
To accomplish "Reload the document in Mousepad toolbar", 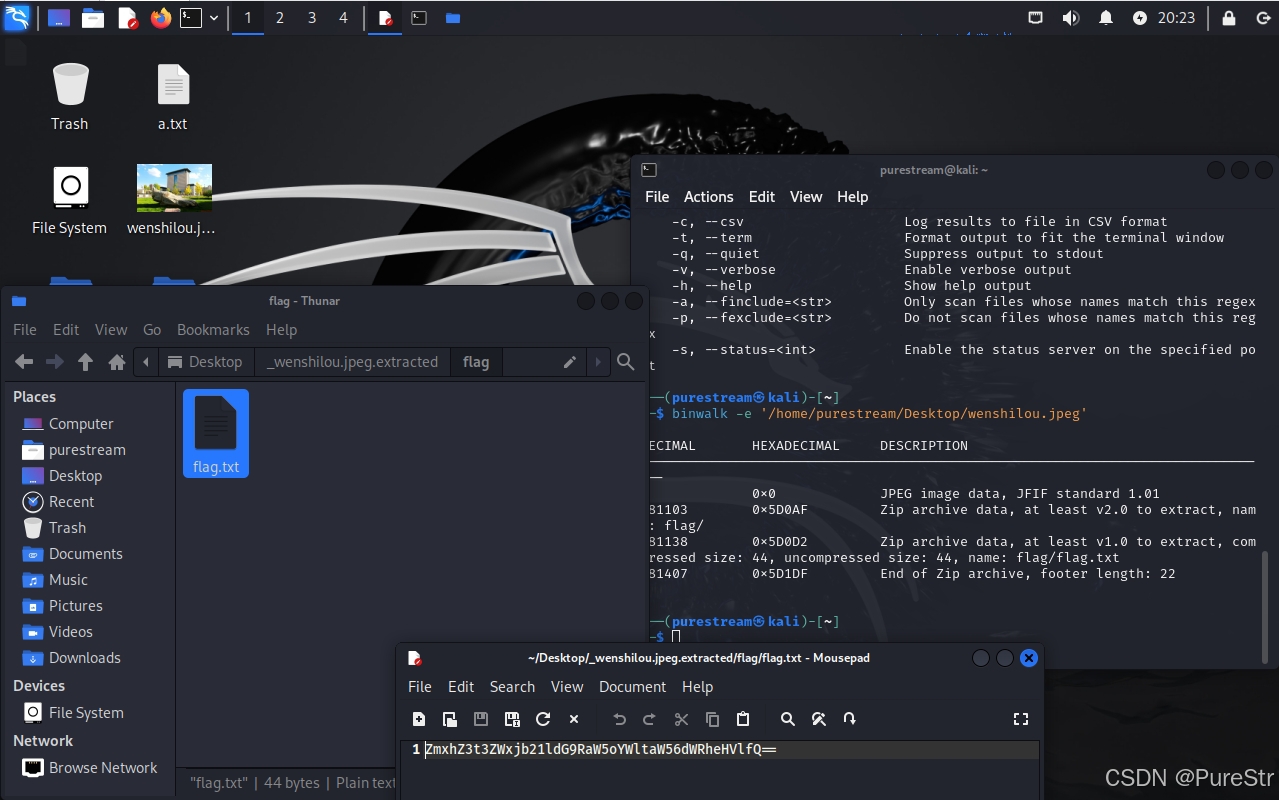I will point(543,719).
